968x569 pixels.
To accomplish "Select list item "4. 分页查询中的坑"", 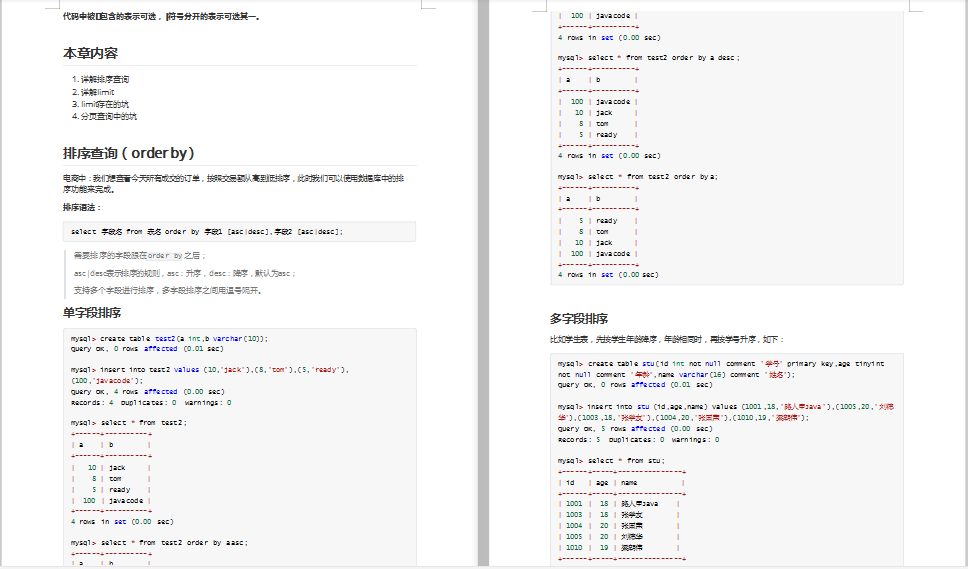I will (104, 116).
